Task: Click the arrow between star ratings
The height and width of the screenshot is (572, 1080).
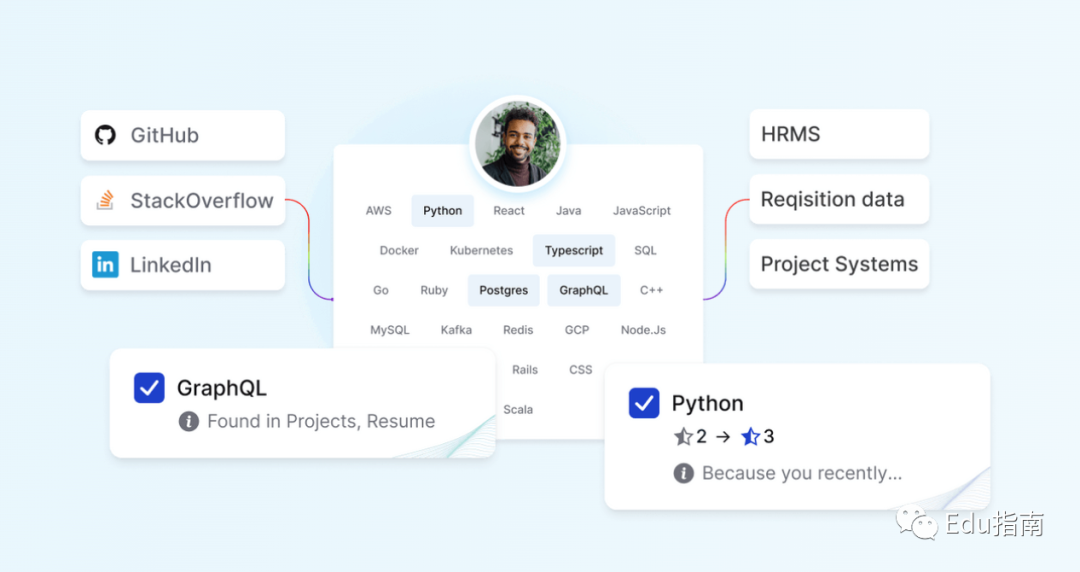Action: (723, 437)
